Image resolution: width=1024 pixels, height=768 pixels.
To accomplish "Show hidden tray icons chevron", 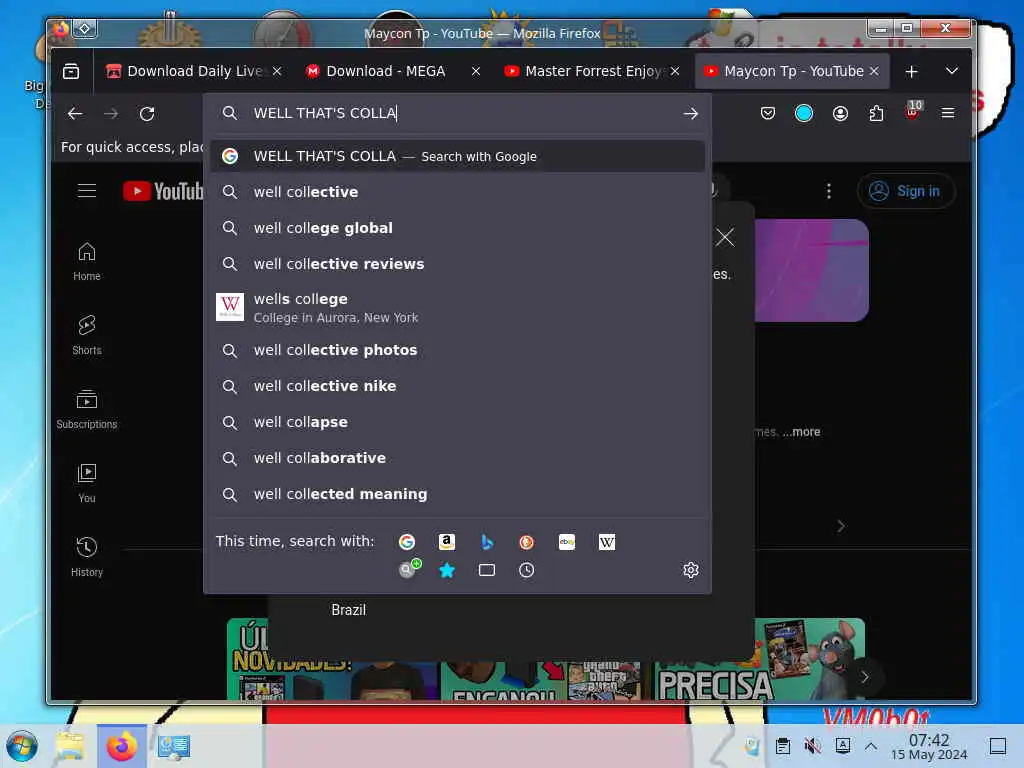I will click(x=871, y=746).
